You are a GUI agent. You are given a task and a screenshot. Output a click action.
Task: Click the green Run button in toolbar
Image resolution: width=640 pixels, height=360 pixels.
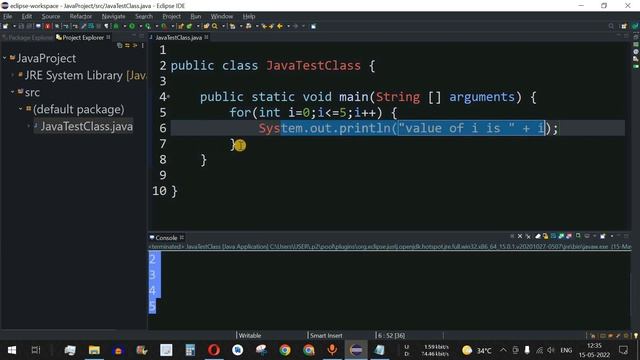coord(132,26)
